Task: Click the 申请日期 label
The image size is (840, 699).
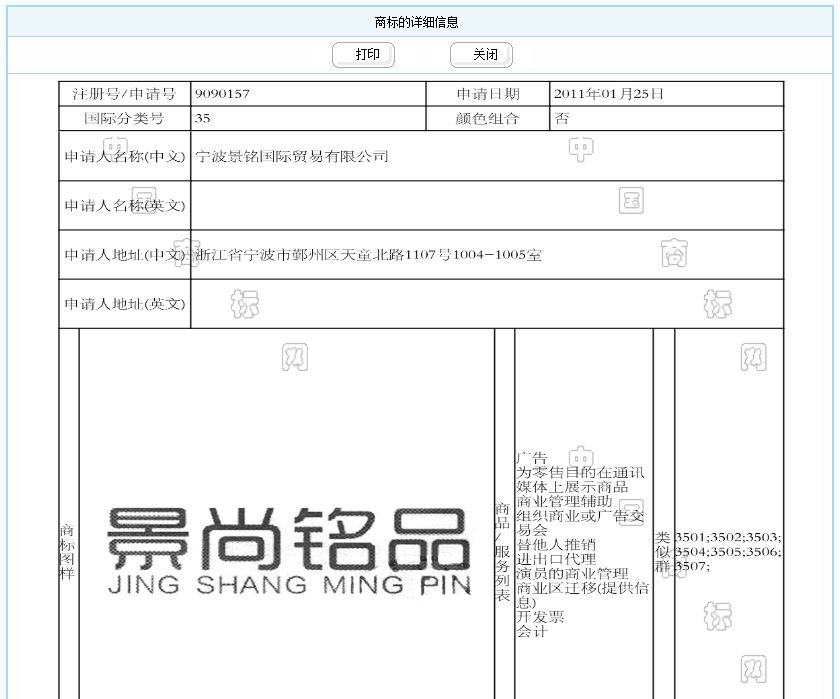Action: coord(488,94)
